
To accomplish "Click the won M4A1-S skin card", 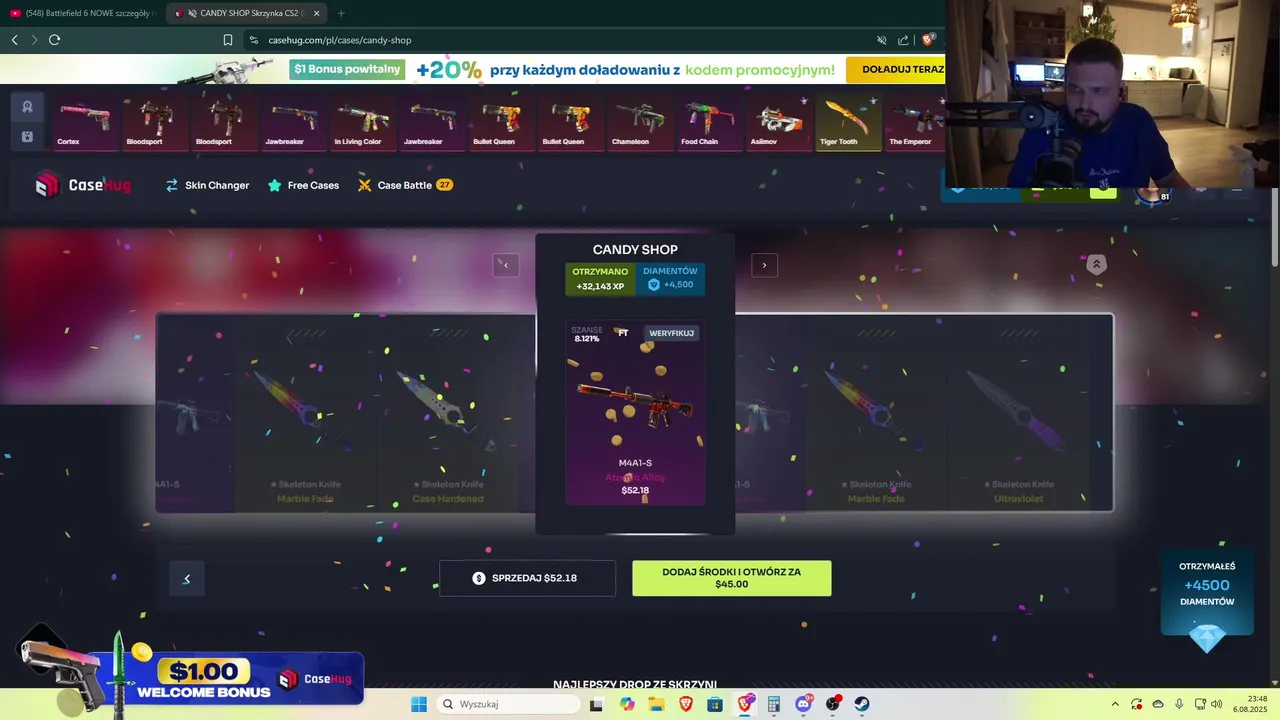I will (635, 412).
